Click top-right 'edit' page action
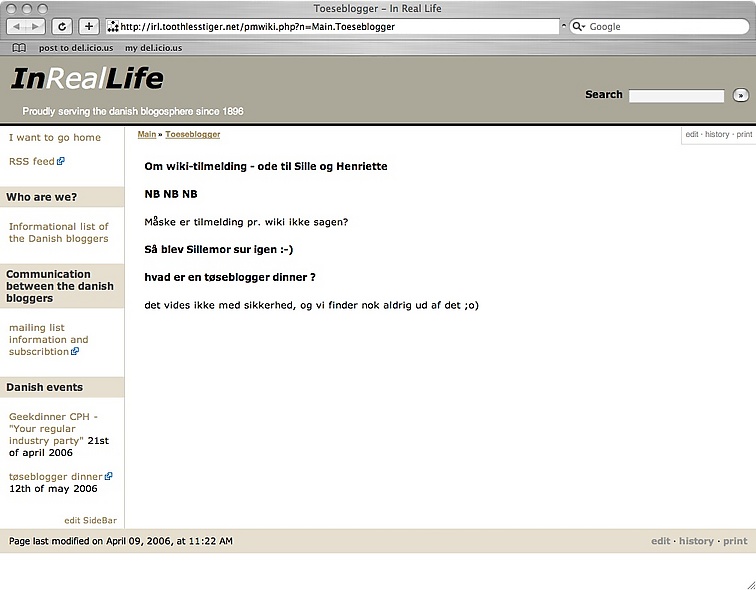Screen dimensions: 756x590 pyautogui.click(x=692, y=134)
